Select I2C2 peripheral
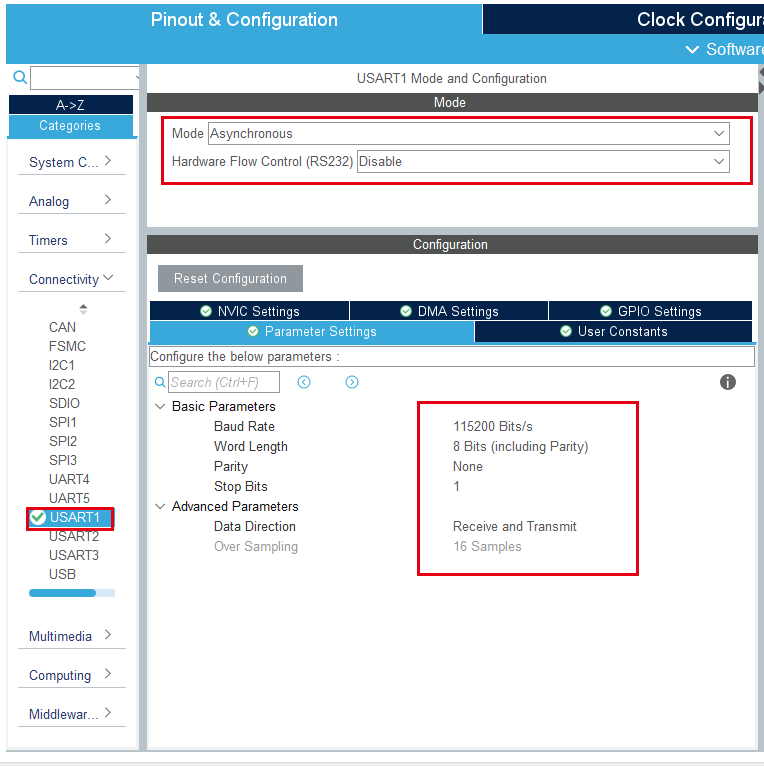The height and width of the screenshot is (766, 764). tap(62, 384)
